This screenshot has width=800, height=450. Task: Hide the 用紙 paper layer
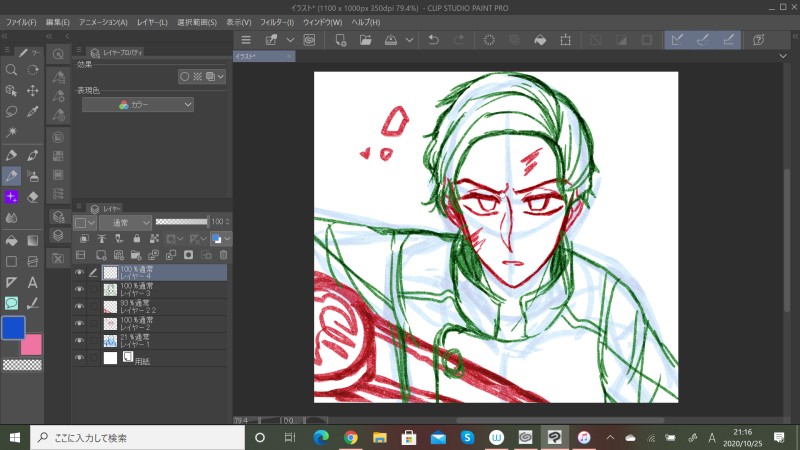point(79,358)
